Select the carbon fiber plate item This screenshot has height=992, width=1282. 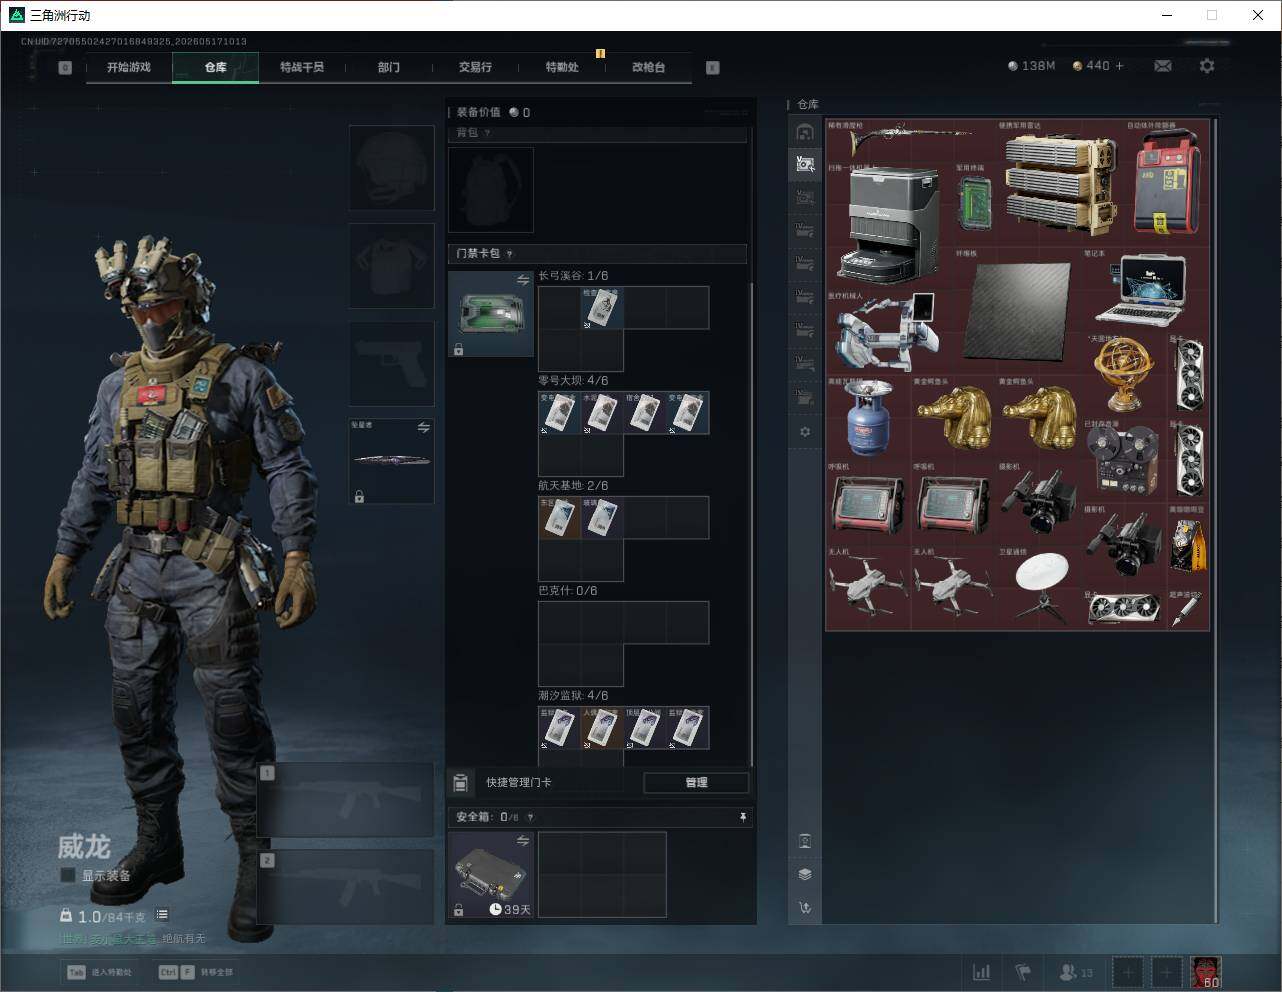point(1017,311)
